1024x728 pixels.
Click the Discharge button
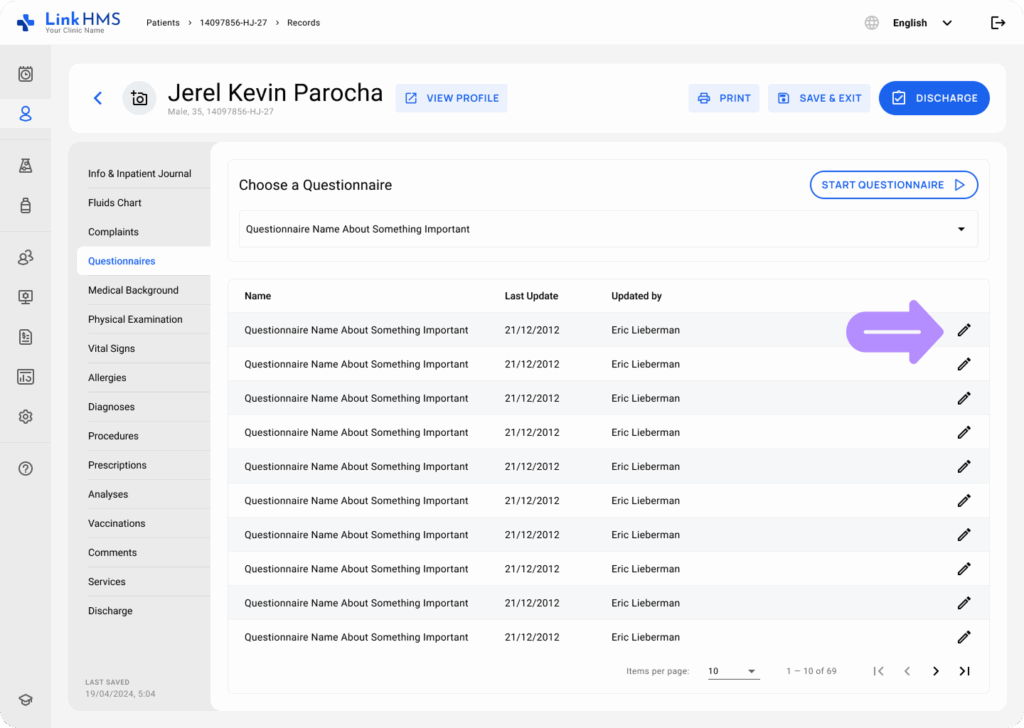(934, 98)
